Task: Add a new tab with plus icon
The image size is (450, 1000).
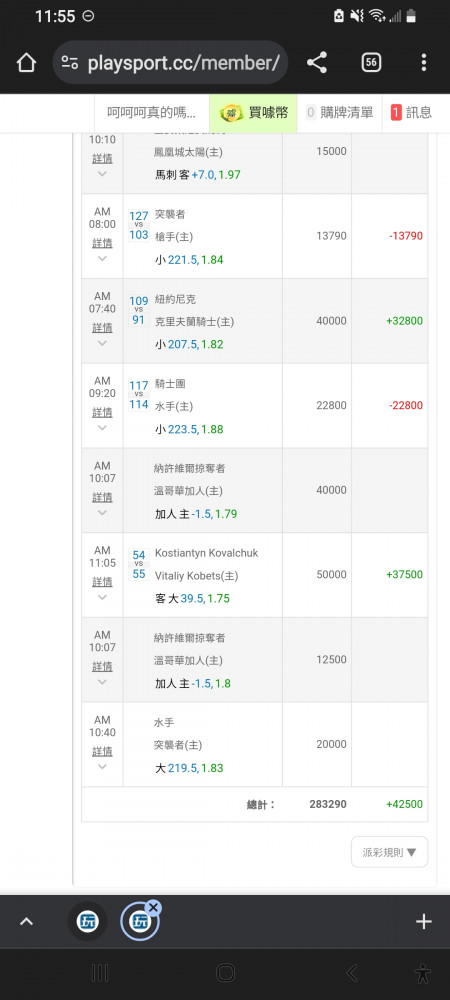Action: point(424,922)
